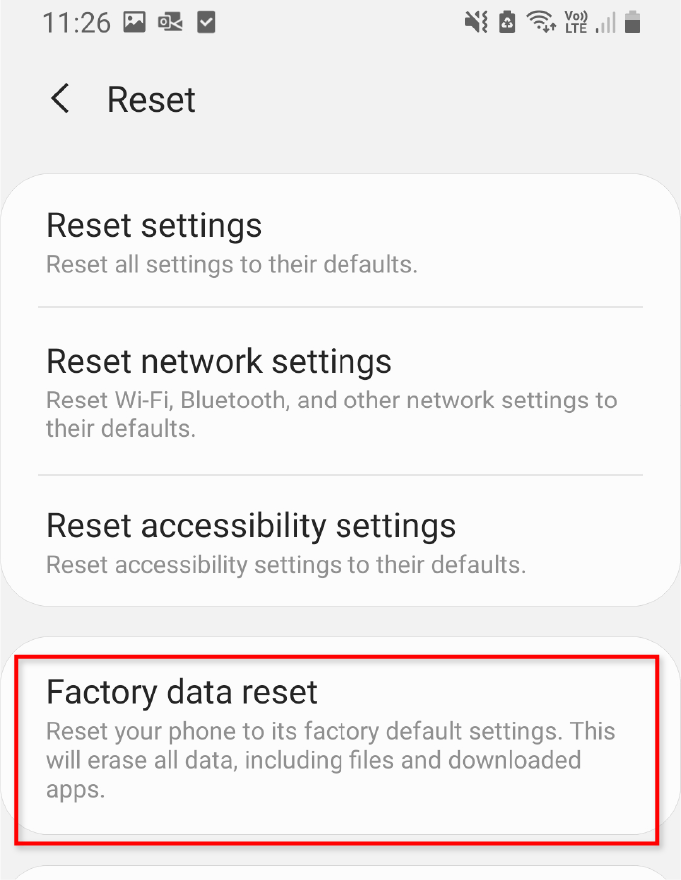Tap 'Reset accessibility settings to their defaults' text

pos(286,565)
